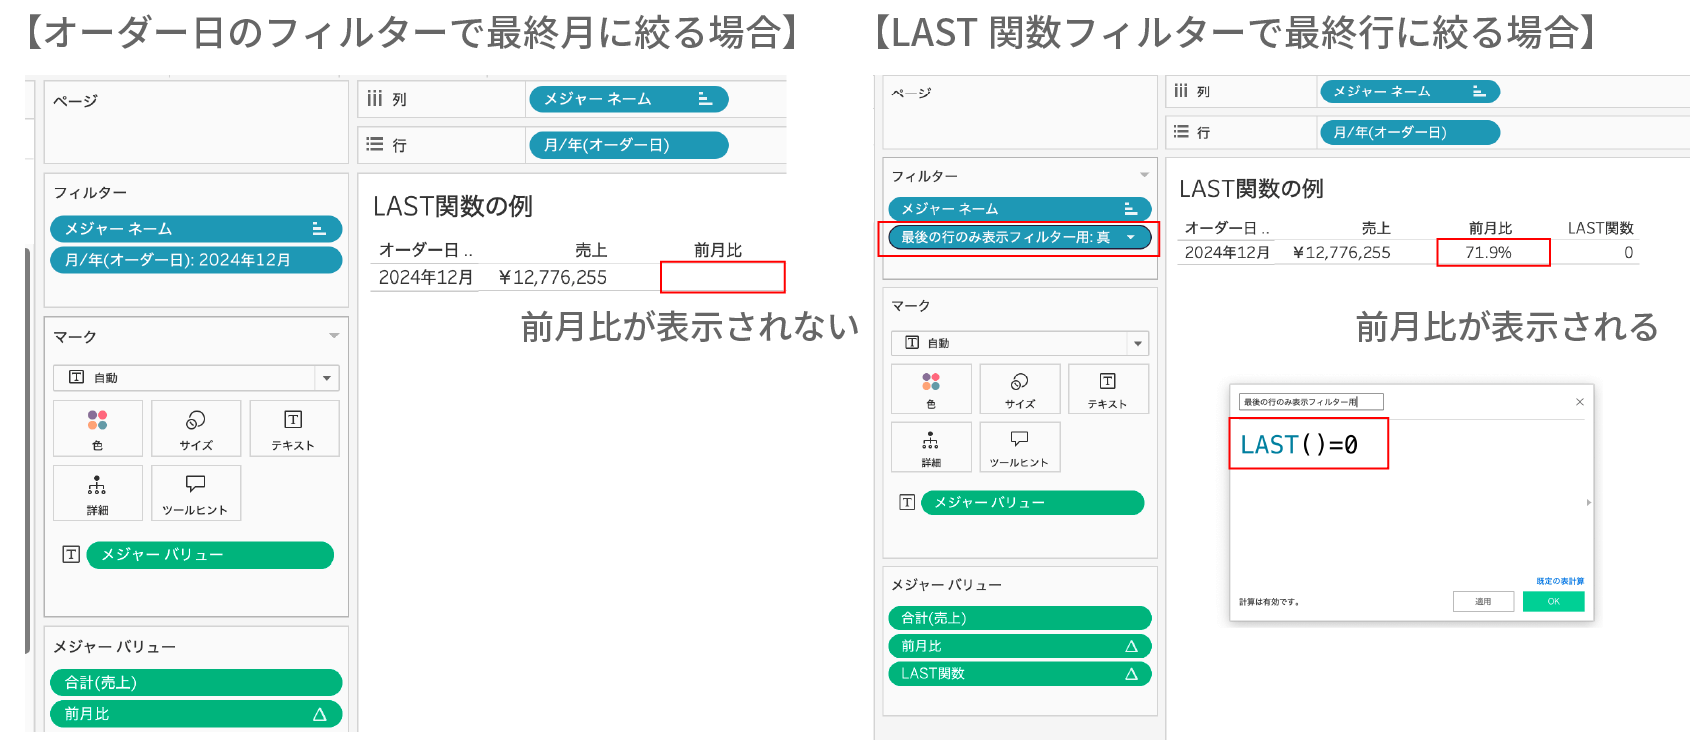Click 2024年12月 row header in right table
Screen dimensions: 1703x751
1227,253
